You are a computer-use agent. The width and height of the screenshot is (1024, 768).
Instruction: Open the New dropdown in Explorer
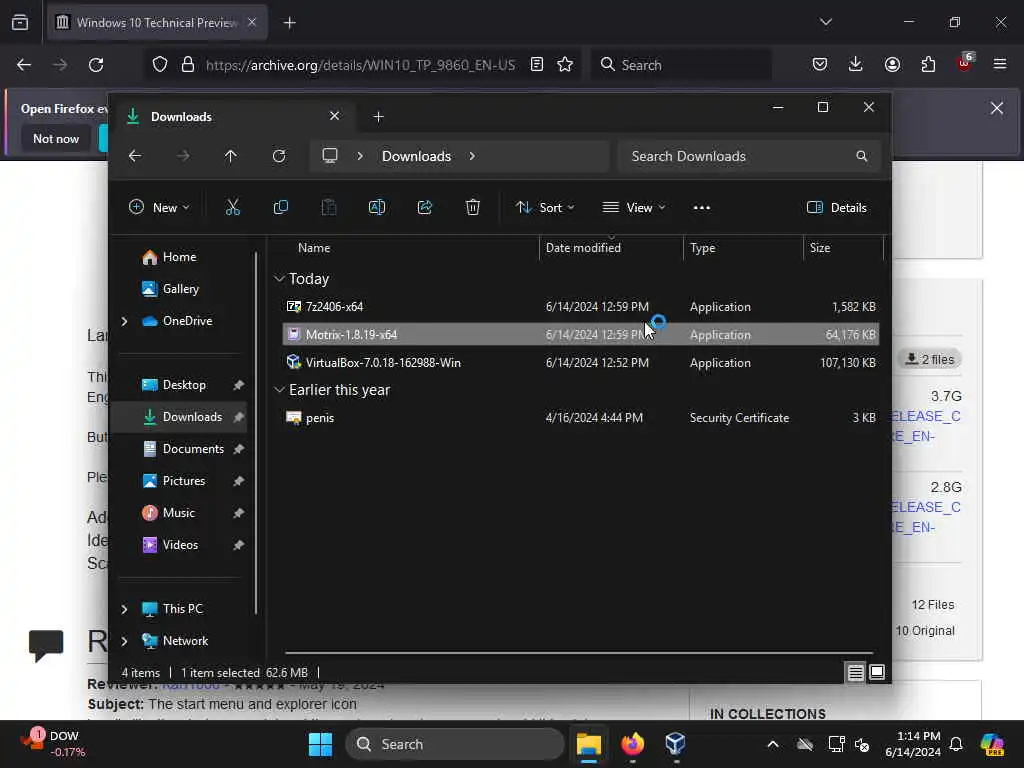point(159,208)
